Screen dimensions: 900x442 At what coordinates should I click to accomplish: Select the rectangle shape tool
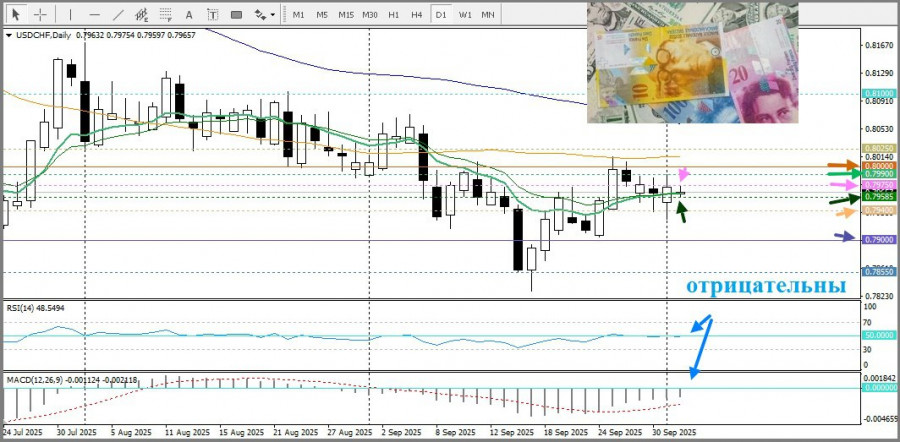(x=236, y=14)
